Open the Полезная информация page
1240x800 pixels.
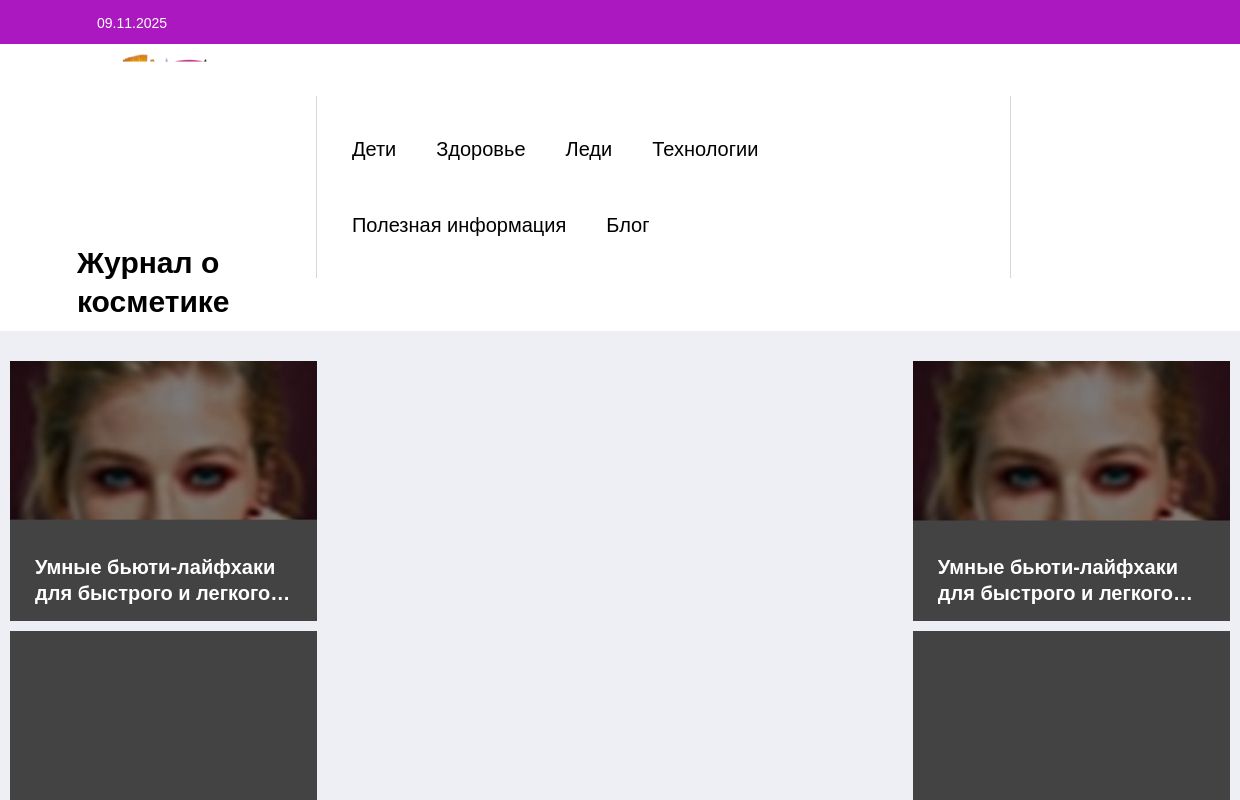(459, 225)
